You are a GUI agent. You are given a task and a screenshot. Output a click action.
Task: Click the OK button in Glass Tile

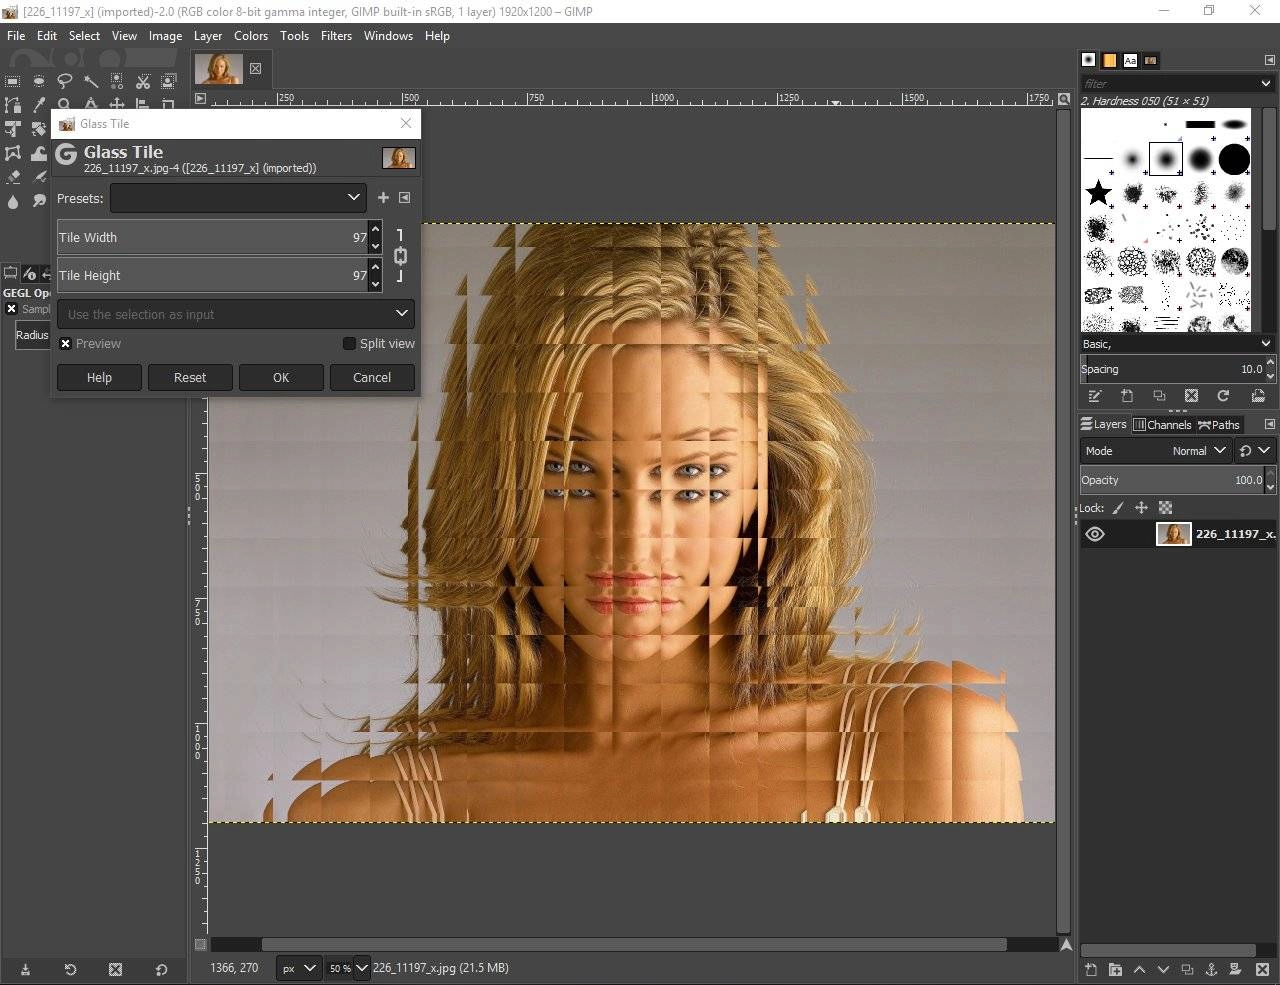pos(280,377)
